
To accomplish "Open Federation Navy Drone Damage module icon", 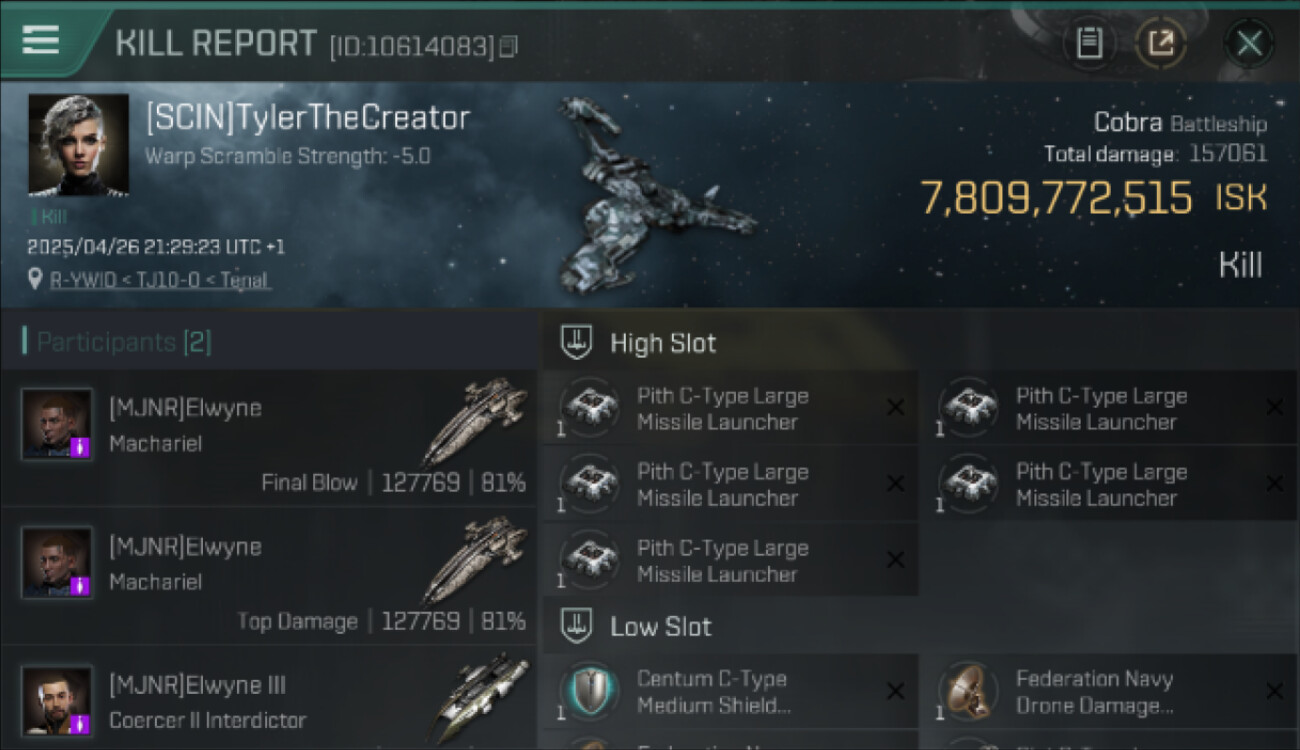I will (968, 691).
